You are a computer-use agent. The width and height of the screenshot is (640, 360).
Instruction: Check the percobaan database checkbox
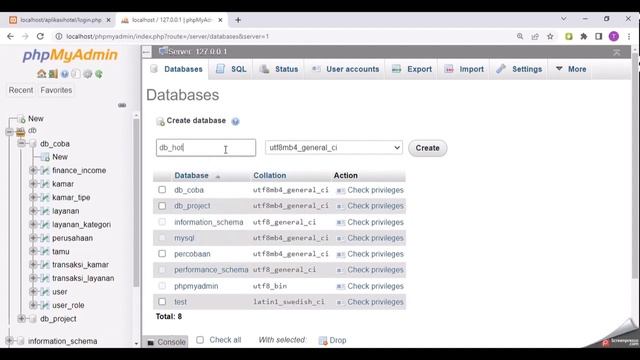[162, 254]
